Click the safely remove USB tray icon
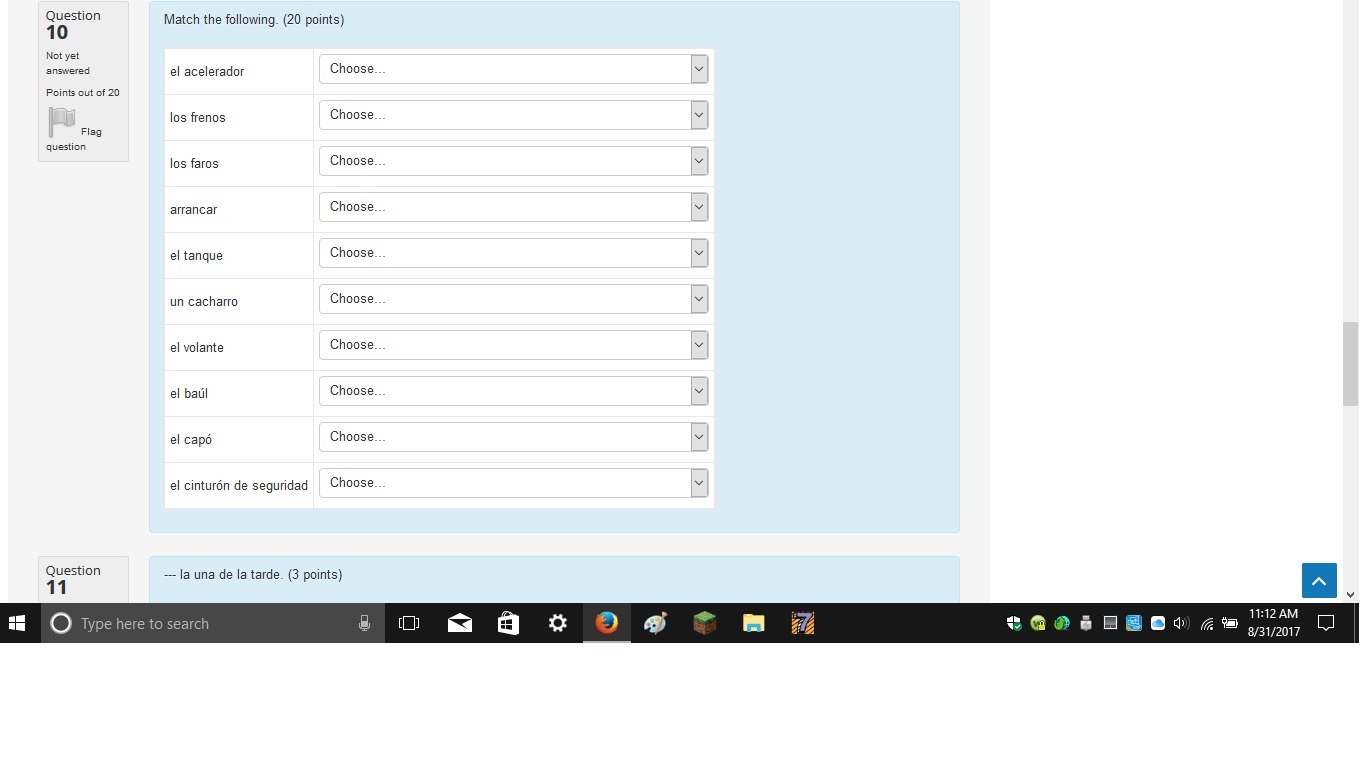 pos(1086,623)
